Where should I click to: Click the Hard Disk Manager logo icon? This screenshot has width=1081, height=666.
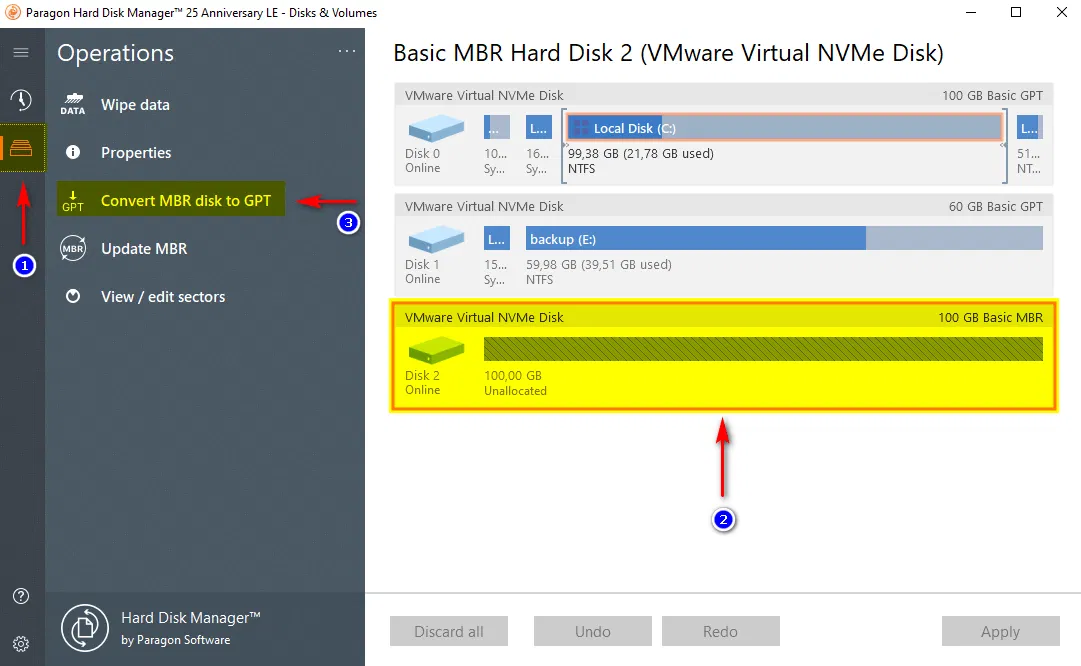click(x=85, y=628)
